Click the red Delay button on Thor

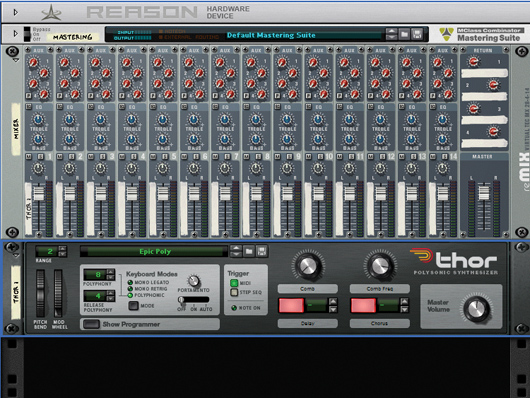click(291, 305)
